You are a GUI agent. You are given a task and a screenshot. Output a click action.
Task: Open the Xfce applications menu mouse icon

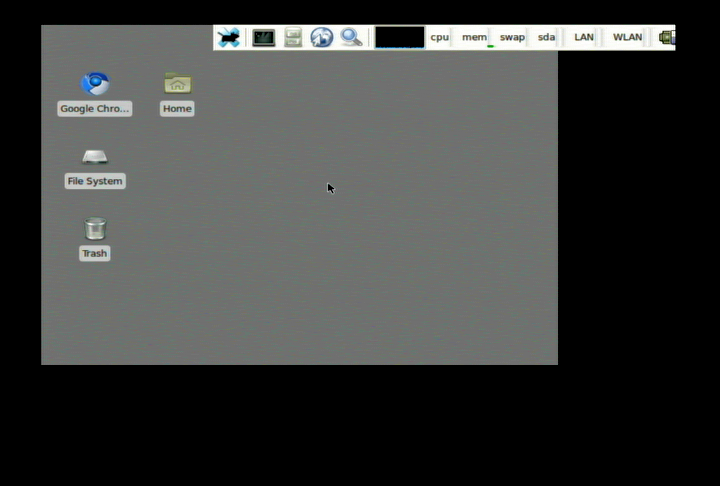point(229,38)
